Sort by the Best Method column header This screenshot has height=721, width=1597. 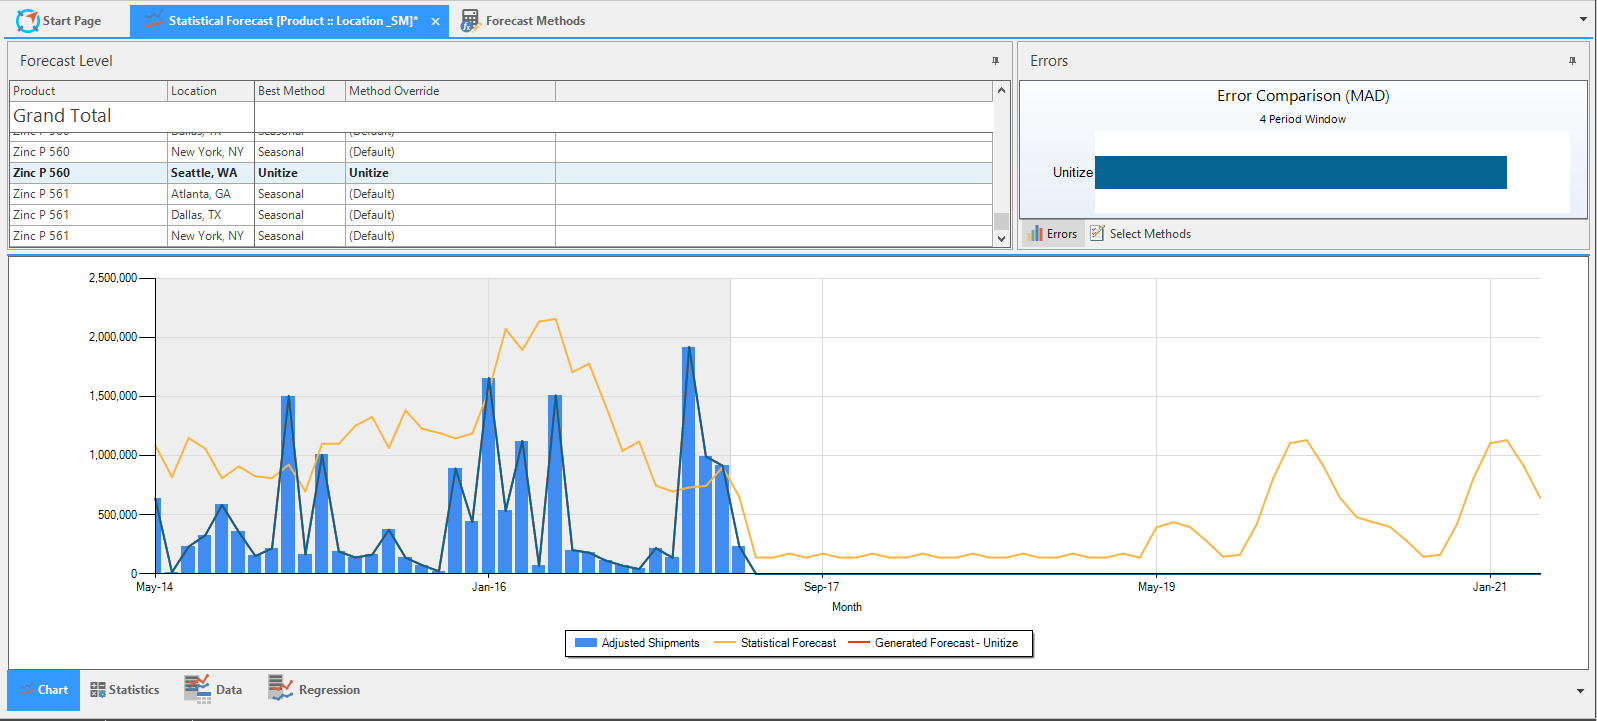300,91
